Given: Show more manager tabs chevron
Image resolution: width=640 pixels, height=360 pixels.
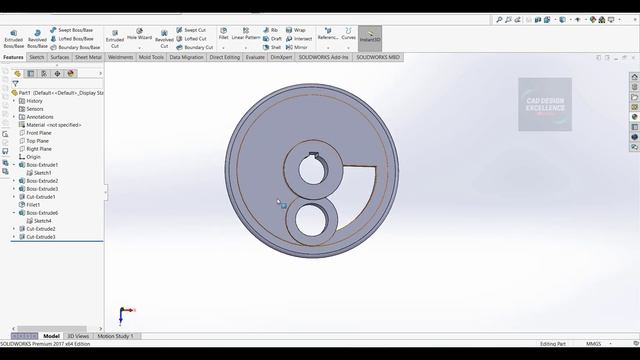Looking at the screenshot, I should point(100,73).
